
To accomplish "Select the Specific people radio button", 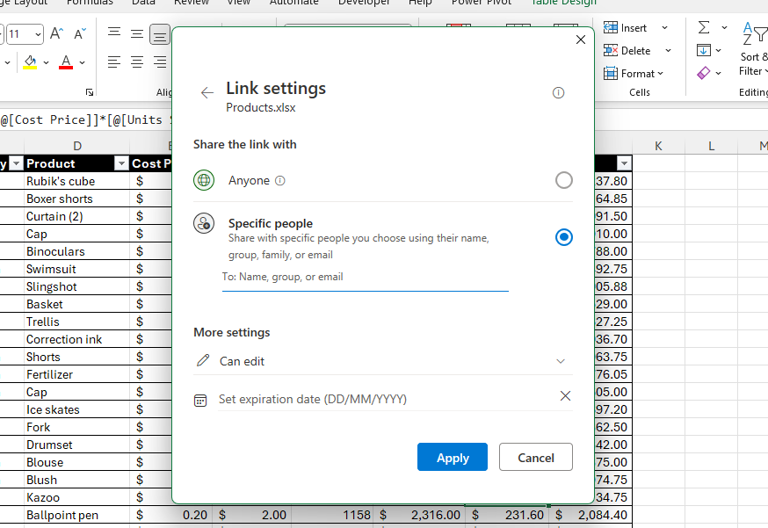I will [564, 237].
